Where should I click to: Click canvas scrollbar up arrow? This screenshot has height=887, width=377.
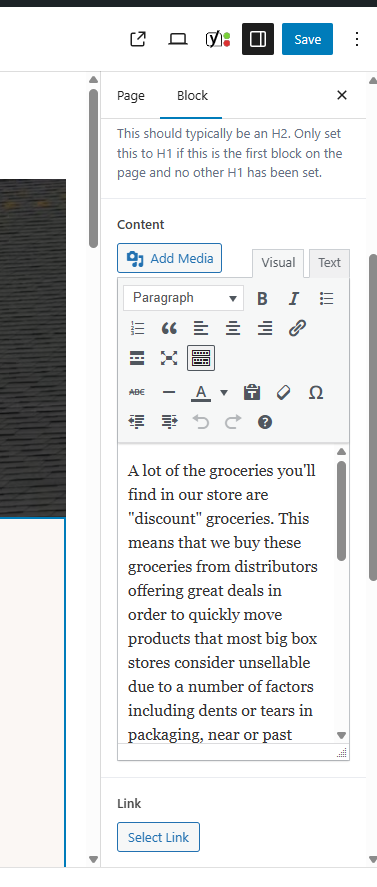click(94, 80)
